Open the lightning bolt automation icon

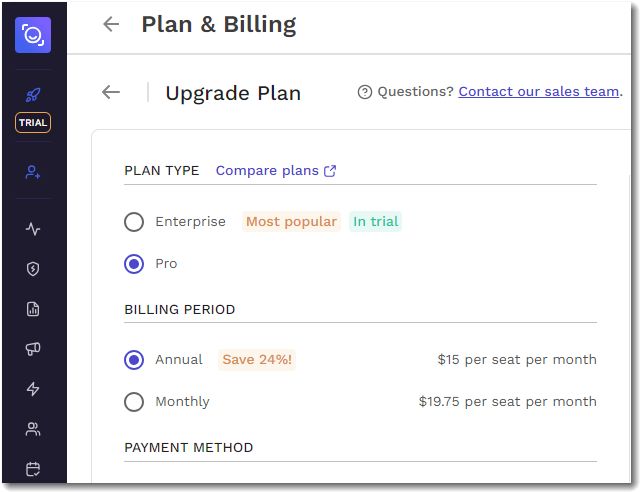click(33, 389)
